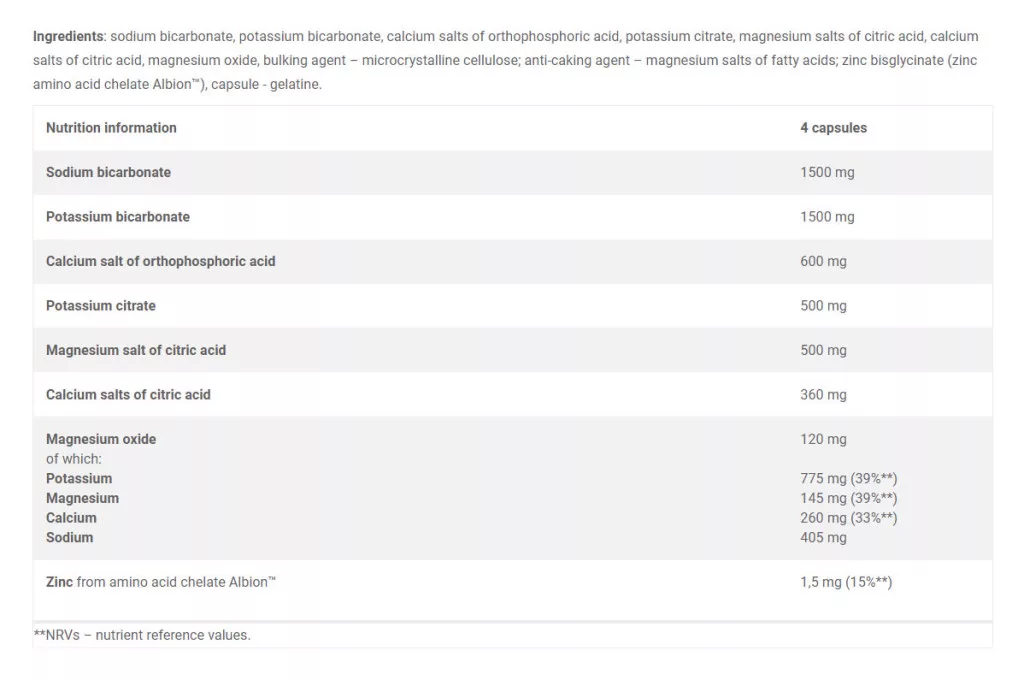Screen dimensions: 1024x680
Task: Click the Nutrition information header cell
Action: [x=111, y=128]
